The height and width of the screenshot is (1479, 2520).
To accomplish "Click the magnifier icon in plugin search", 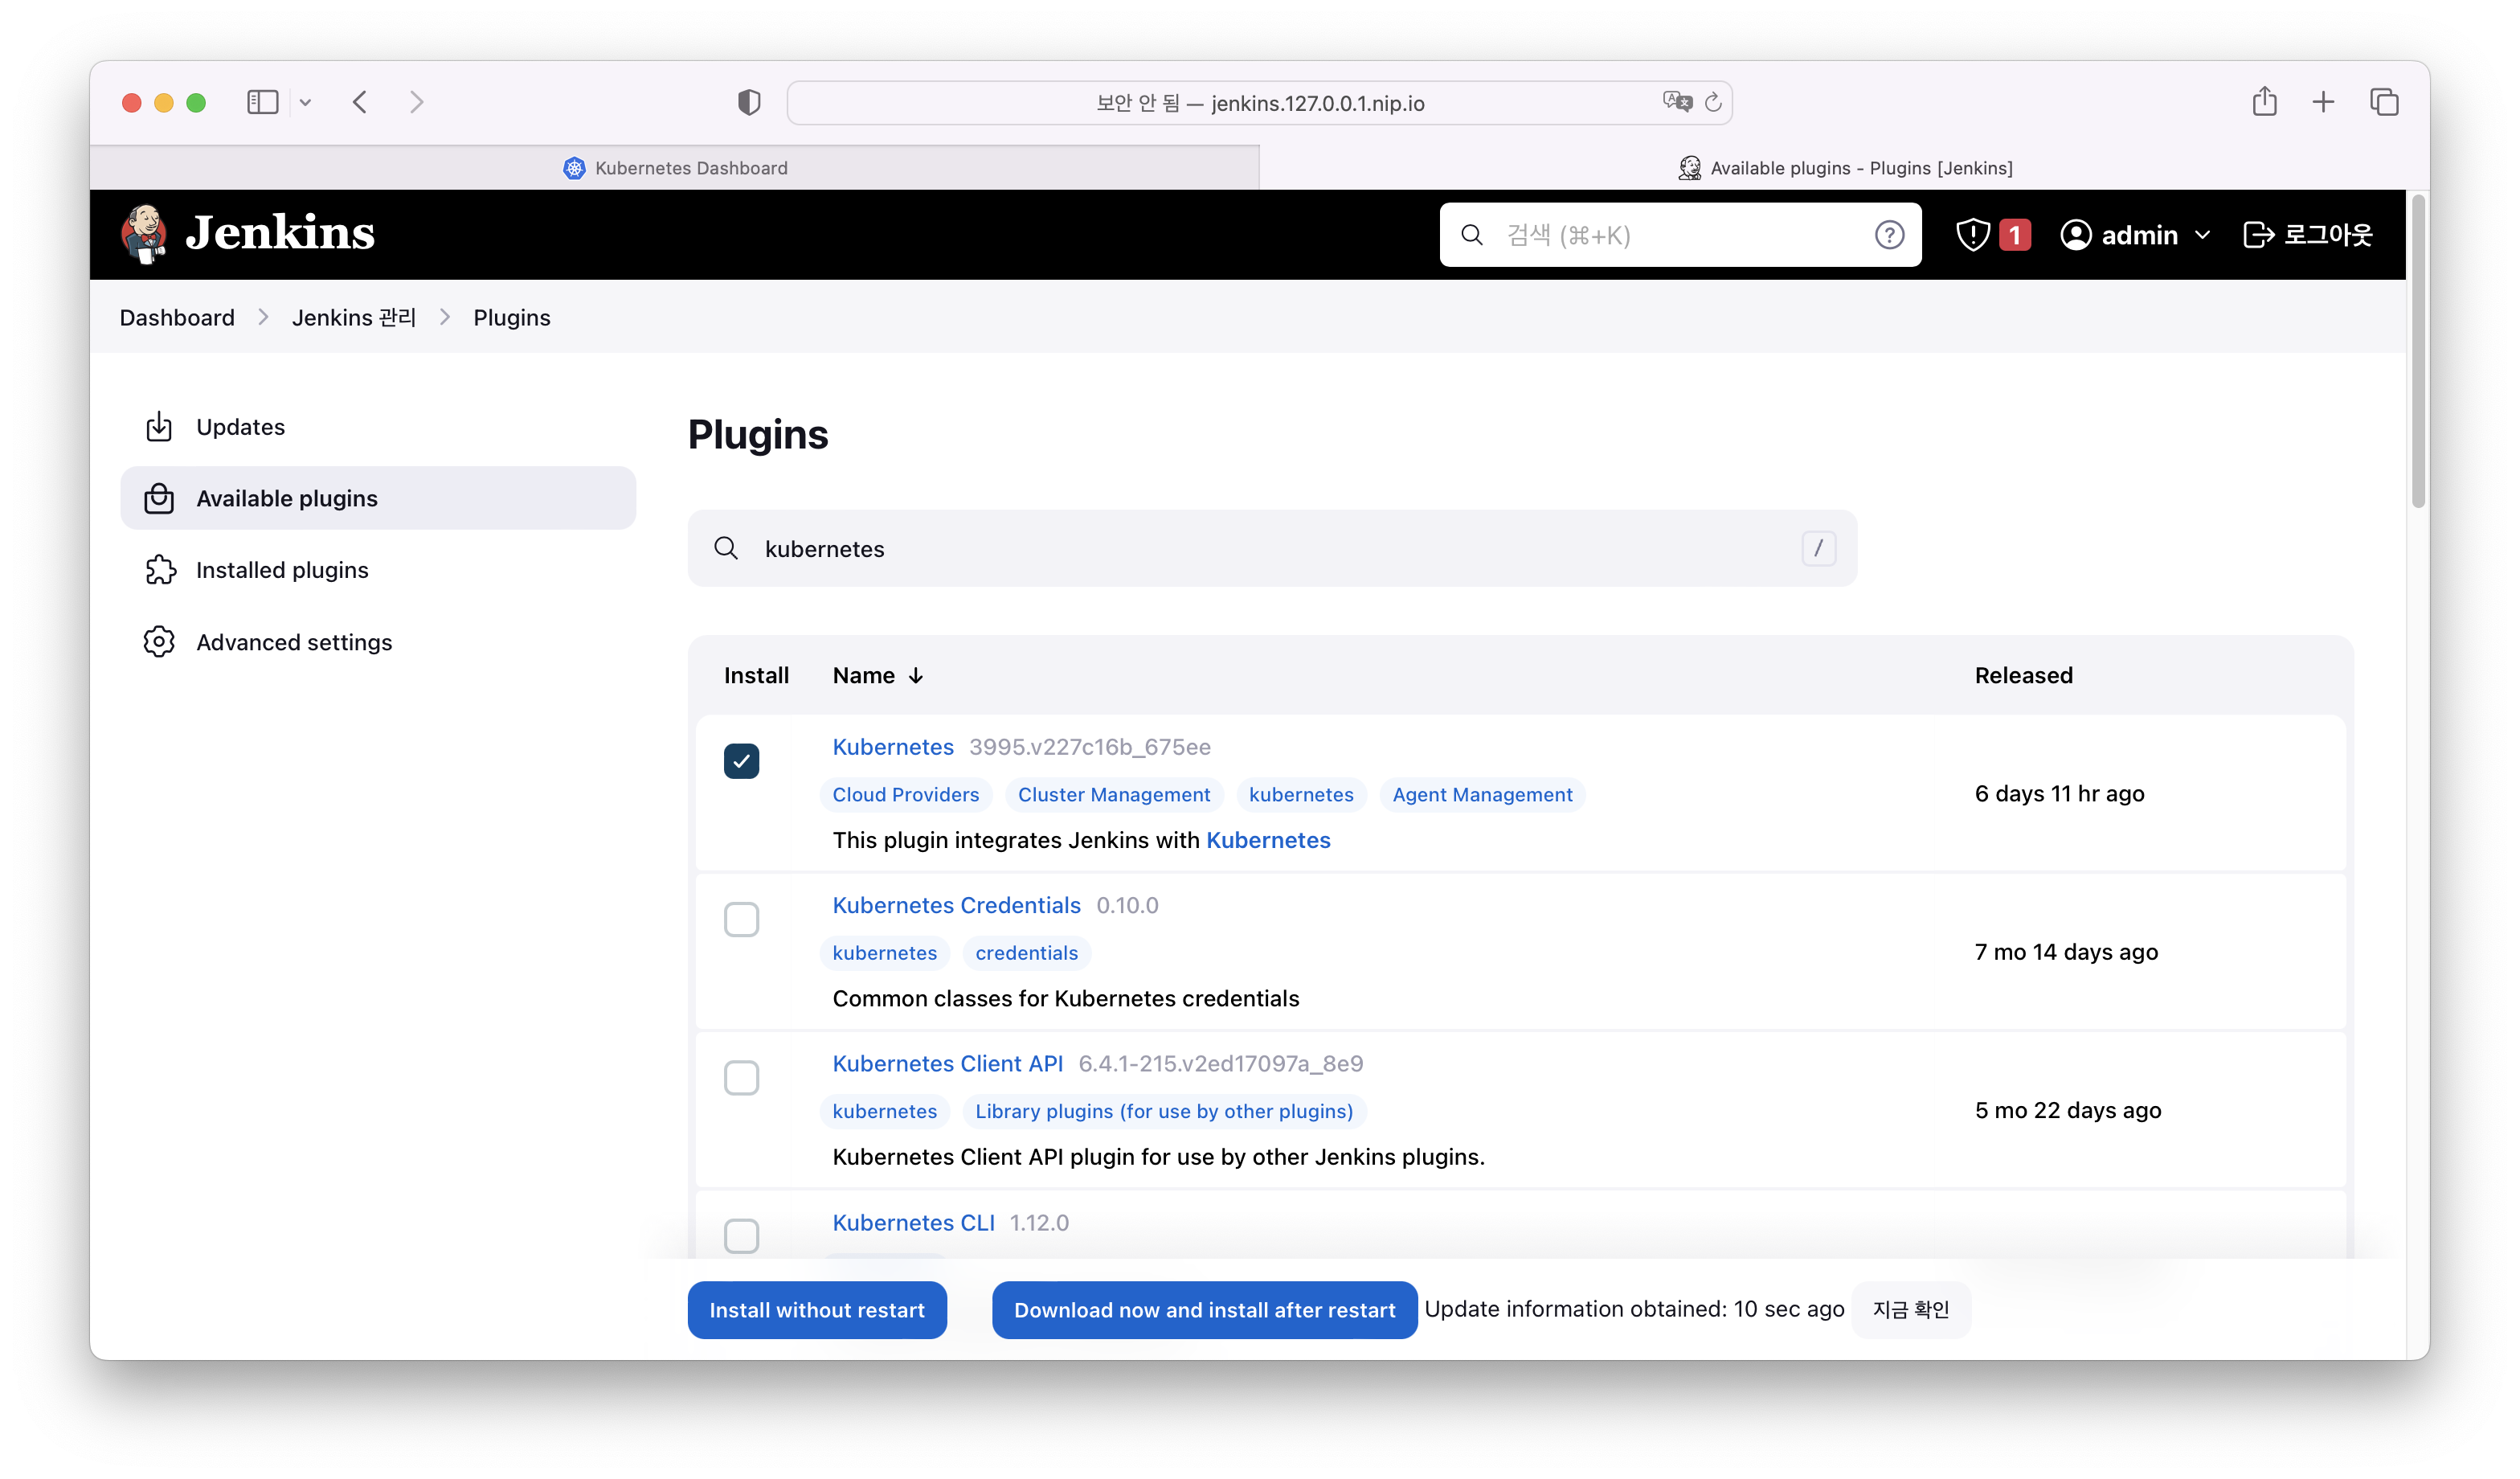I will point(726,548).
